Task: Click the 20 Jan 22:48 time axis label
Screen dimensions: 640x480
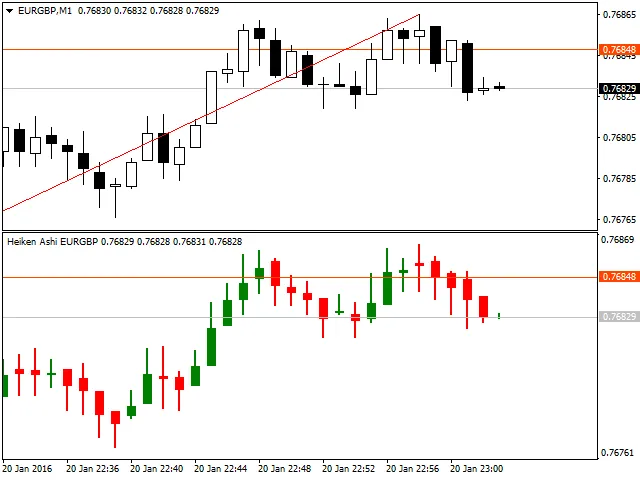Action: 285,469
